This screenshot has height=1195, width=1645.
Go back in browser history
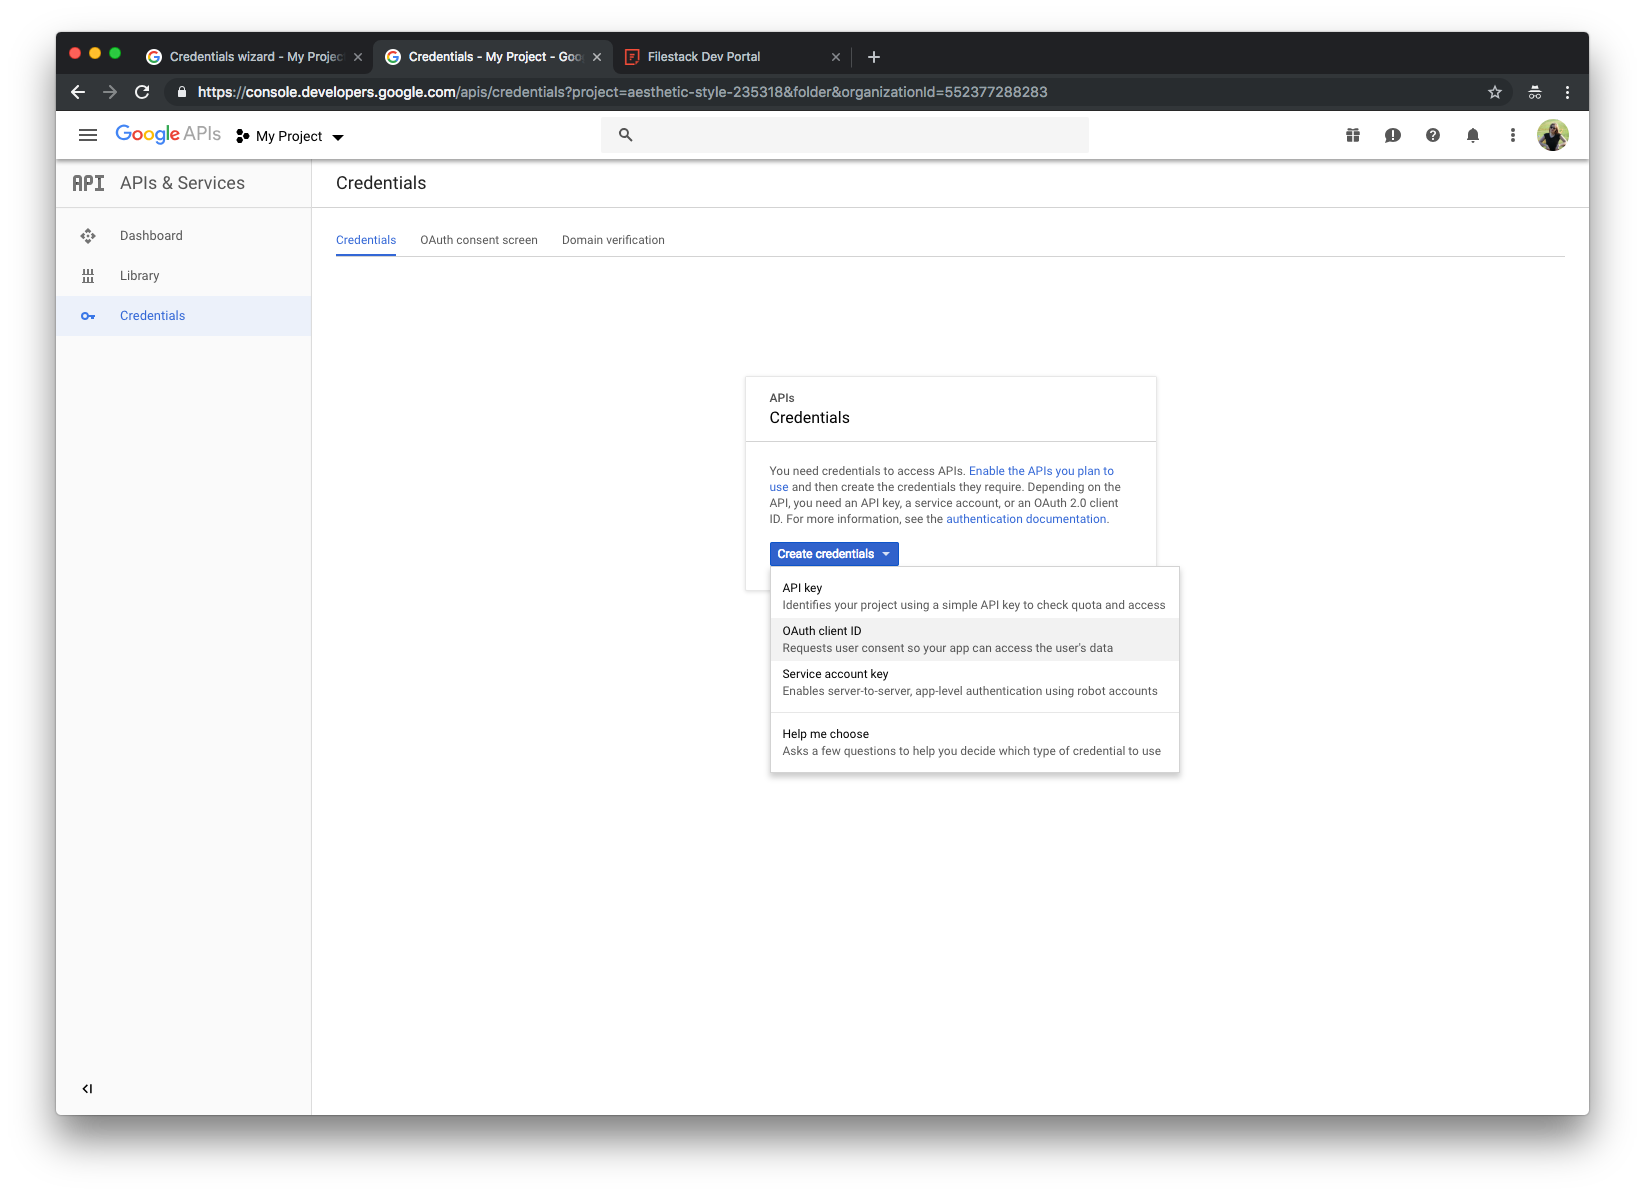point(78,92)
